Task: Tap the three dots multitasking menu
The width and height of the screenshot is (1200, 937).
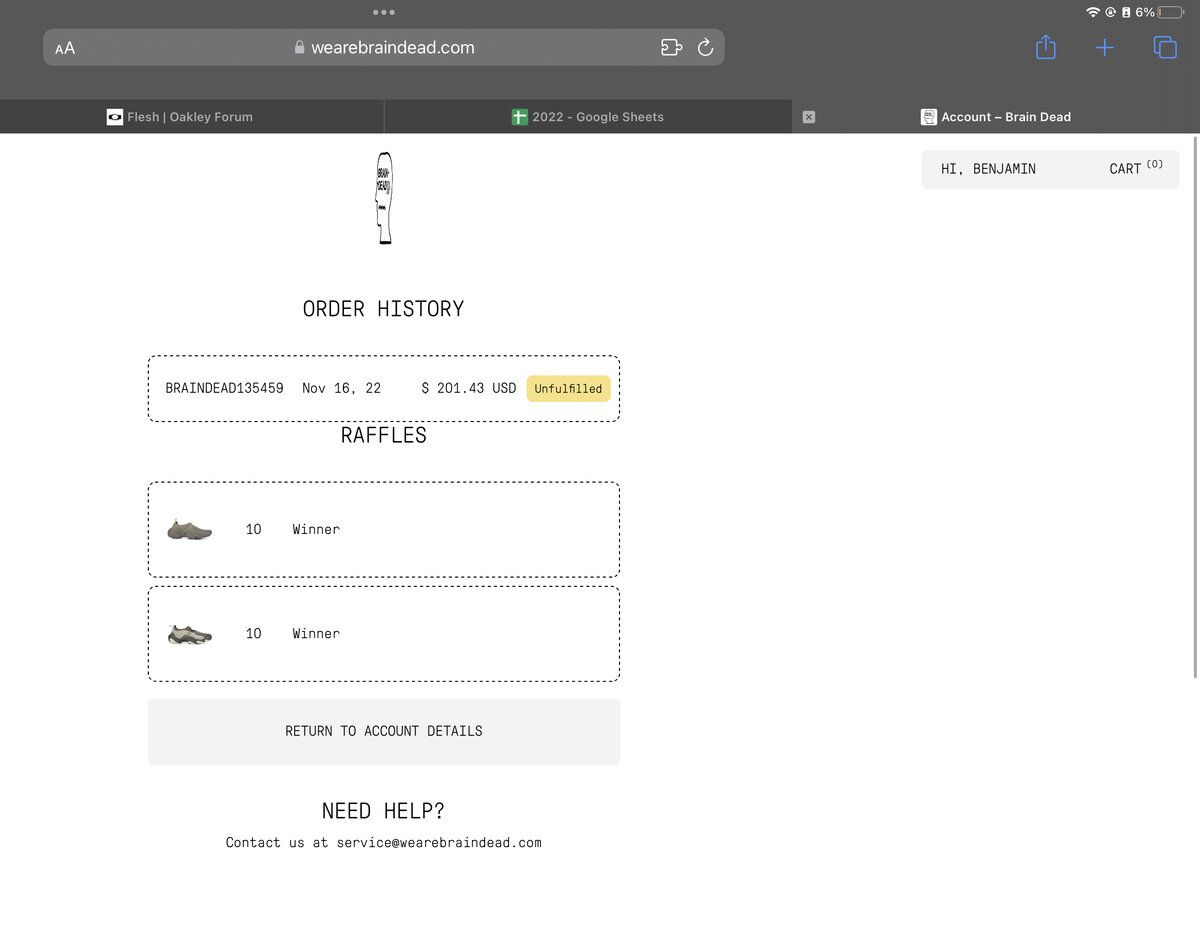Action: (384, 12)
